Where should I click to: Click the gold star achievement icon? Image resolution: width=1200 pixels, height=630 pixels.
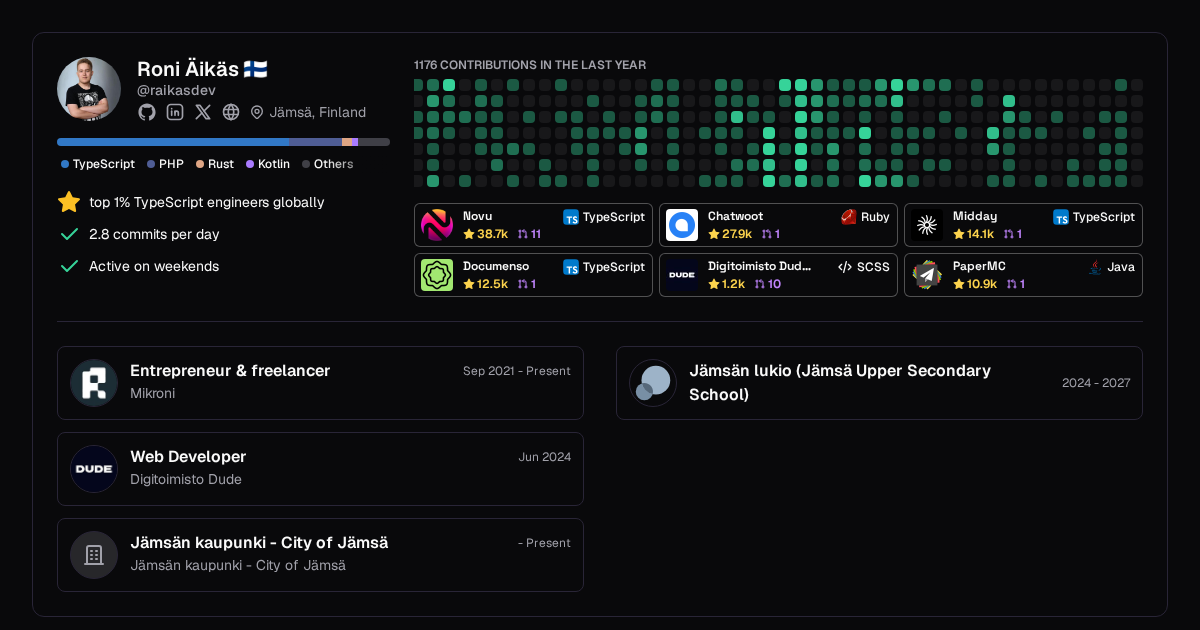[69, 202]
